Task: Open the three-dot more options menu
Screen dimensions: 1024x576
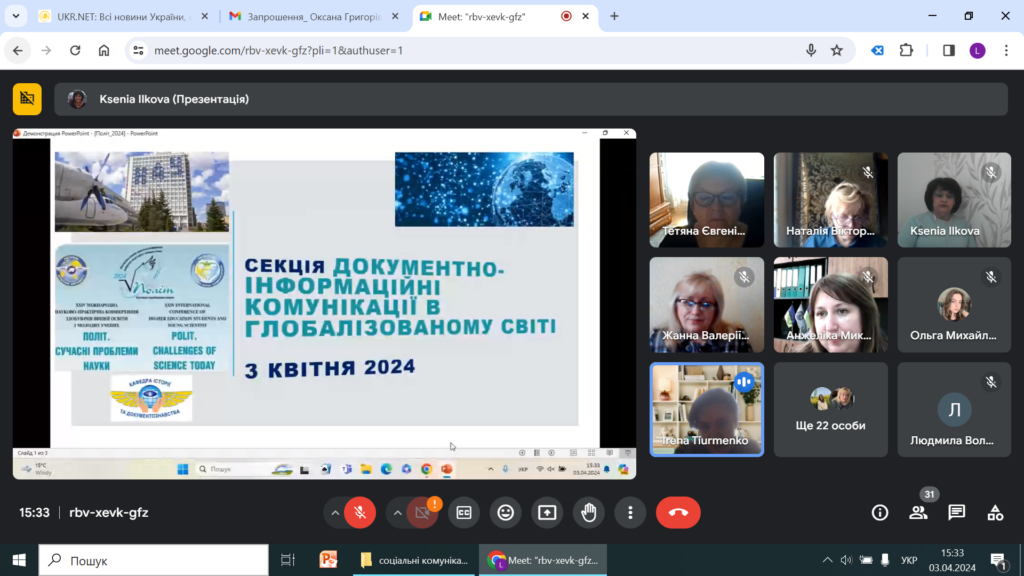Action: click(630, 513)
